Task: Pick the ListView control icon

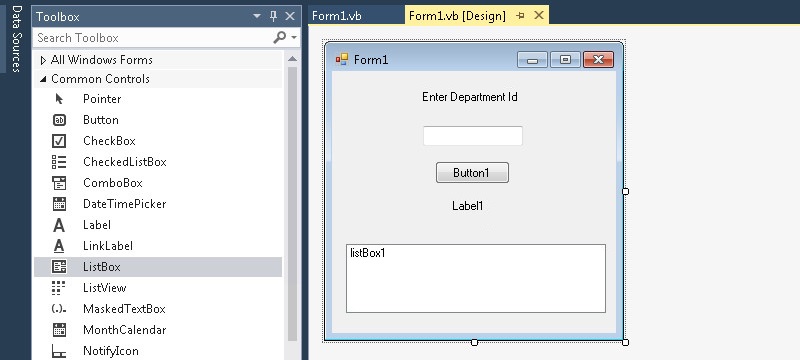Action: 59,288
